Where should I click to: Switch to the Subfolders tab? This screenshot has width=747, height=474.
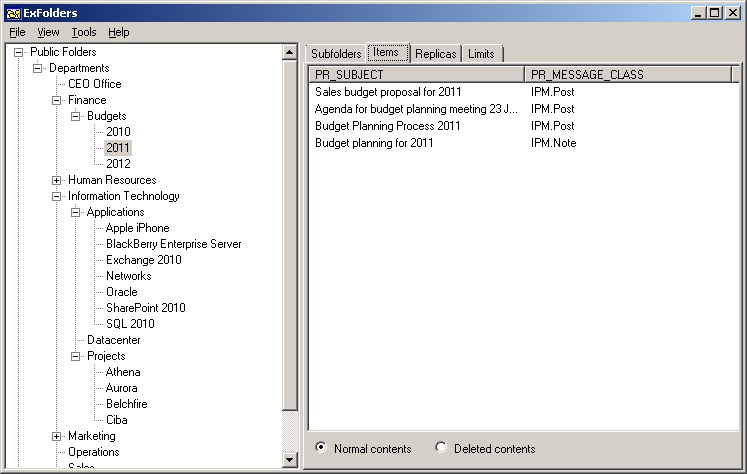pos(335,53)
